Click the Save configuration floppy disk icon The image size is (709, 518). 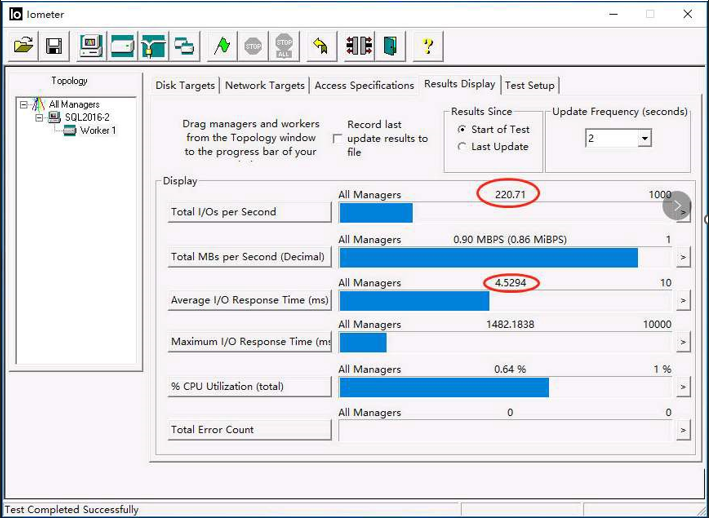pyautogui.click(x=54, y=46)
